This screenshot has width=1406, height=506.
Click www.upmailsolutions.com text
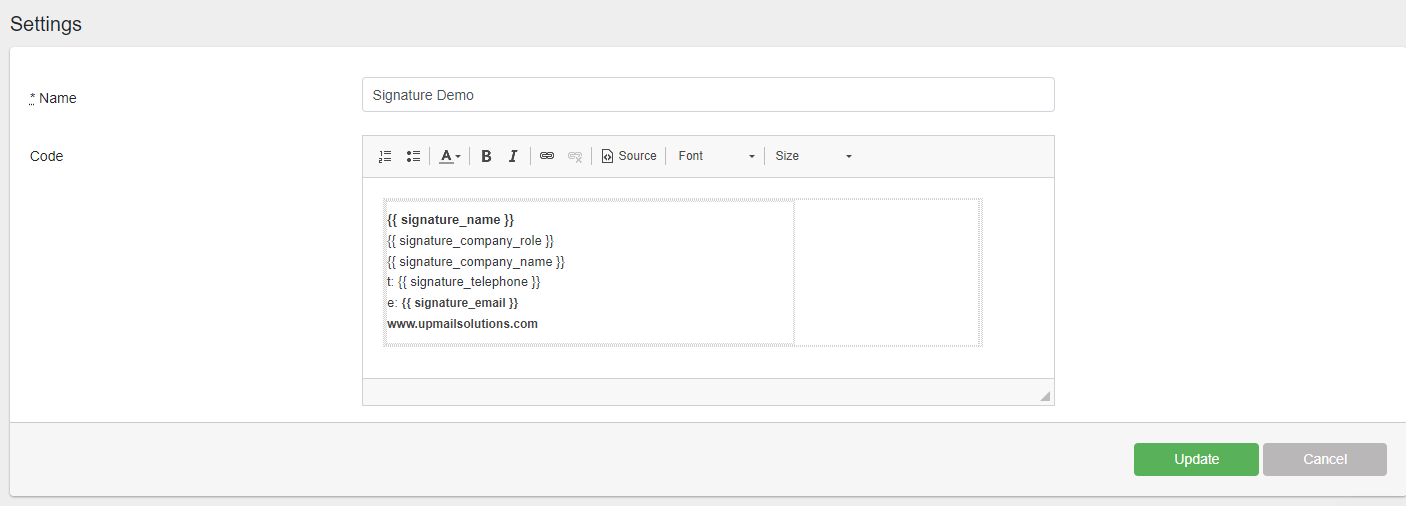pyautogui.click(x=462, y=324)
